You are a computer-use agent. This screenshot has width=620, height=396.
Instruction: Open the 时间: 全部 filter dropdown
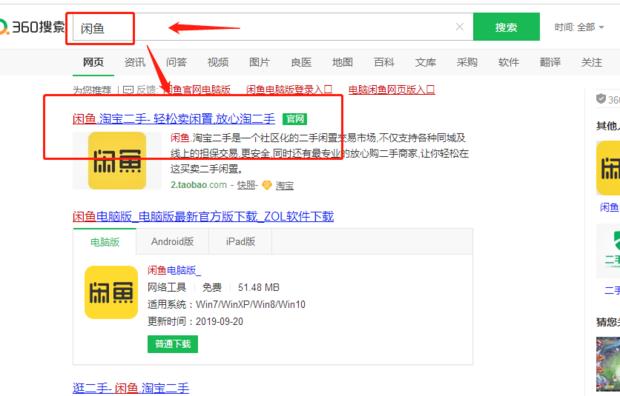(x=579, y=27)
